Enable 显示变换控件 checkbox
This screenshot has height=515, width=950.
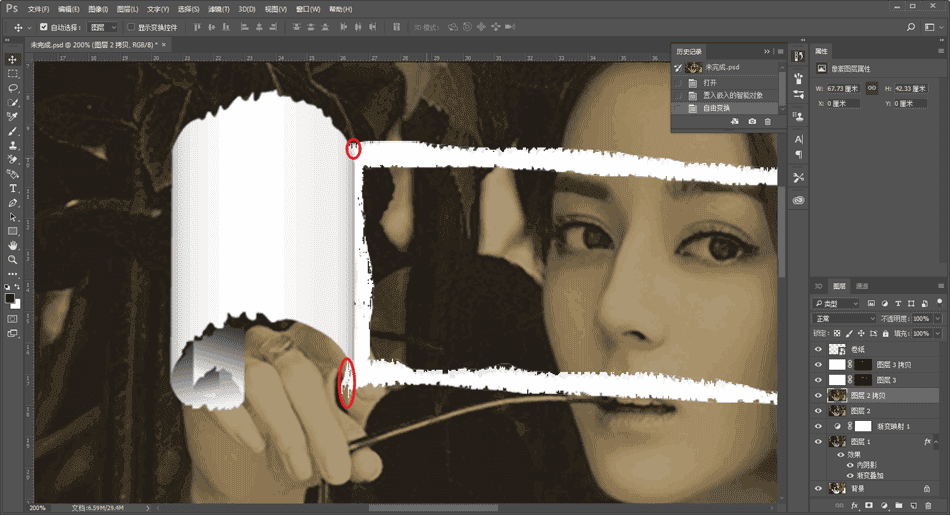[x=131, y=27]
